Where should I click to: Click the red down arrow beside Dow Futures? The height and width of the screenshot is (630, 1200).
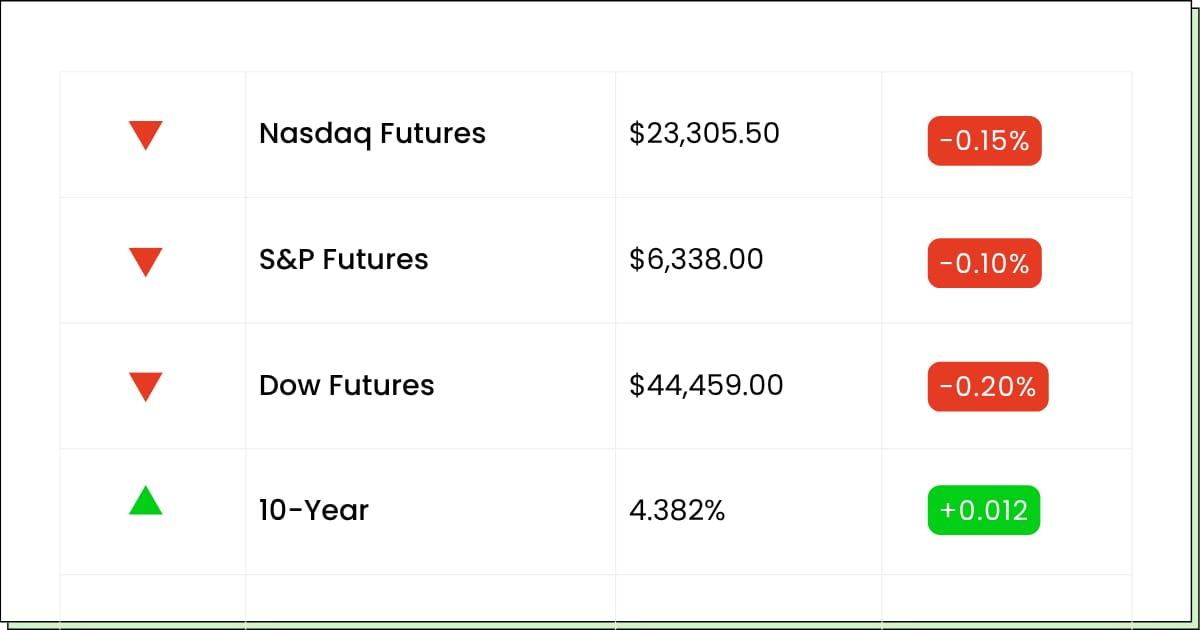146,387
